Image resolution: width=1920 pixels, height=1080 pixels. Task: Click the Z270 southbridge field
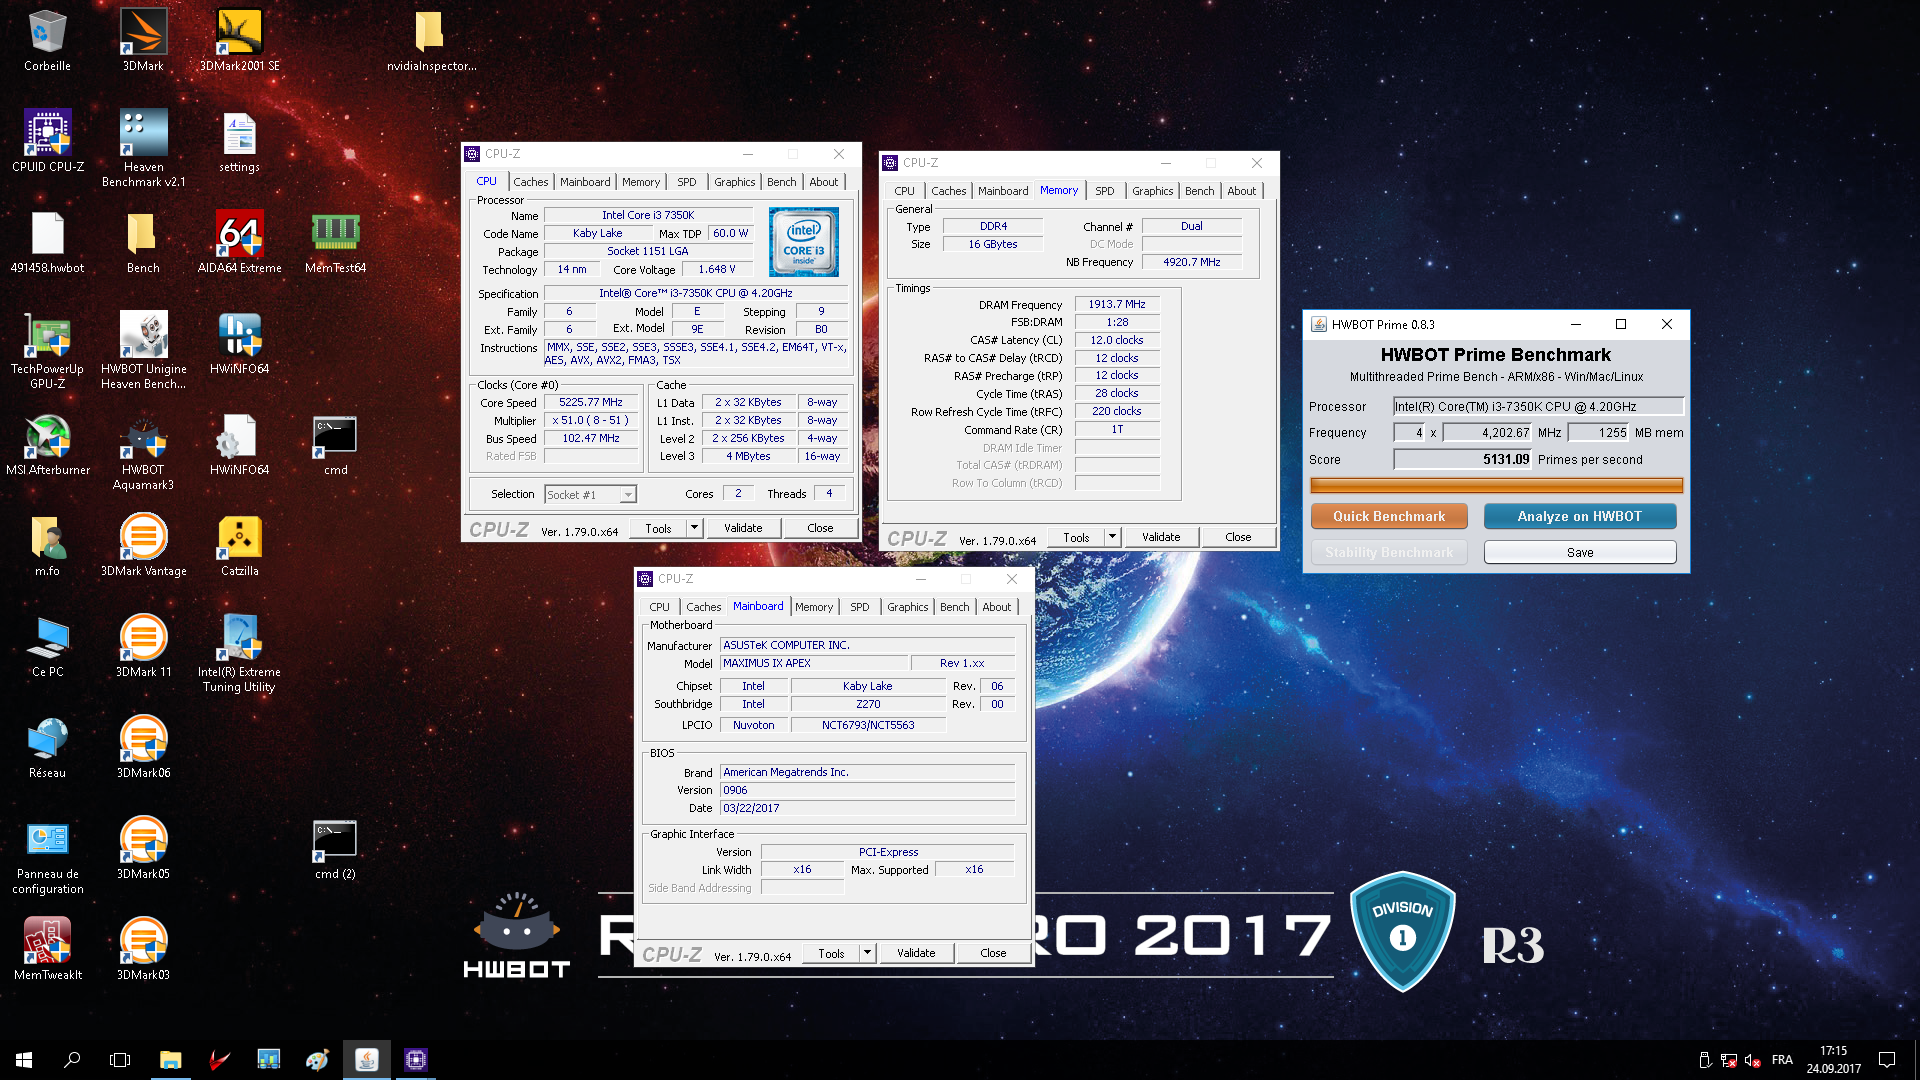[x=868, y=704]
